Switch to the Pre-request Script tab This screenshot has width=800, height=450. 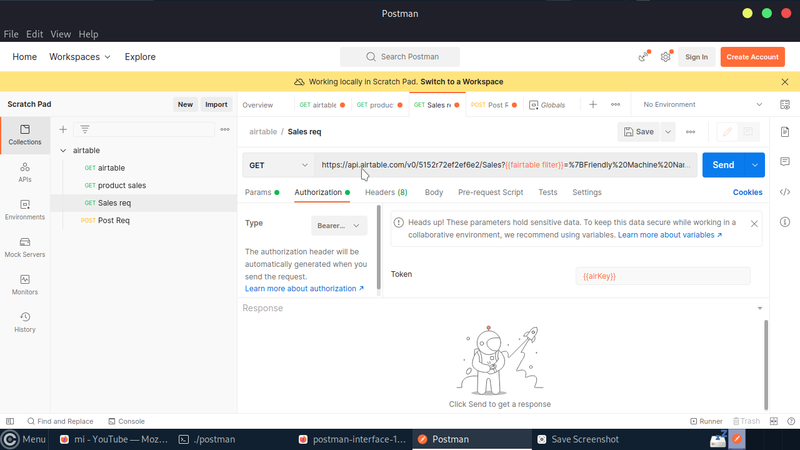tap(490, 192)
